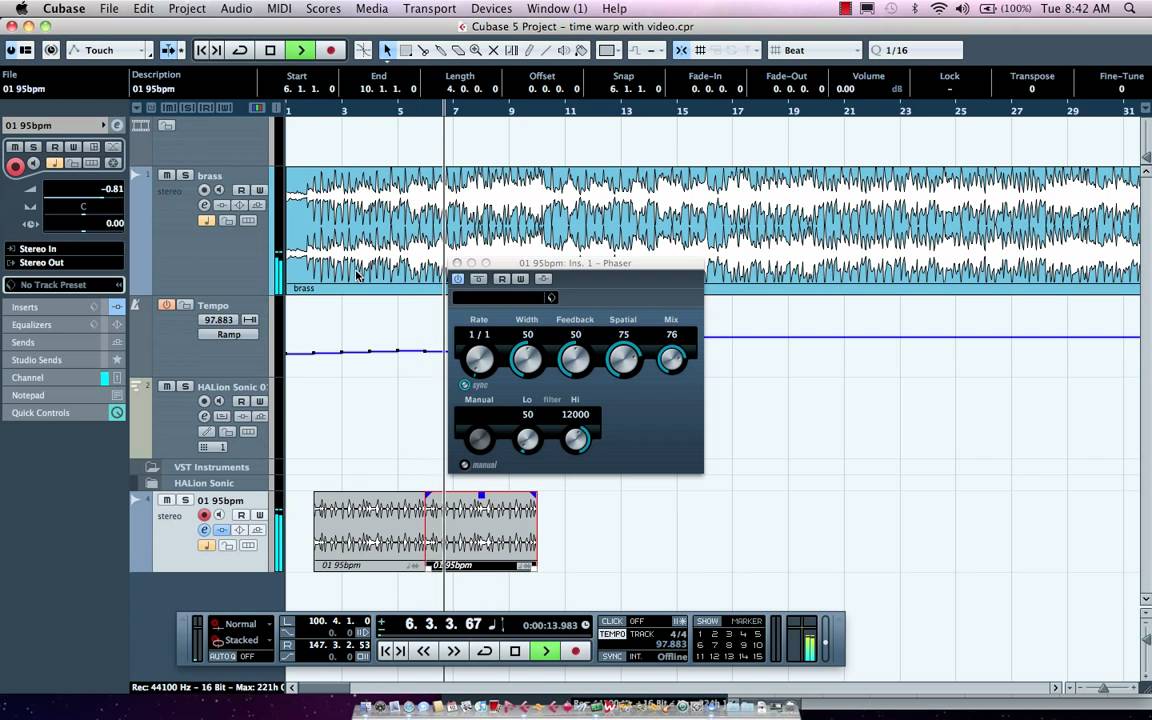
Task: Select the Line tool in toolbar
Action: pos(546,50)
